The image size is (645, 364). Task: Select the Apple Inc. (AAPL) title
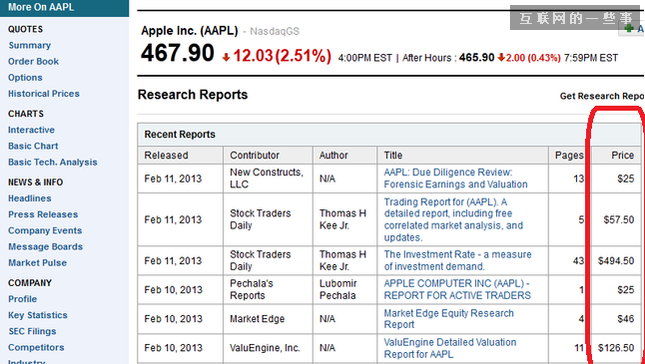click(189, 31)
